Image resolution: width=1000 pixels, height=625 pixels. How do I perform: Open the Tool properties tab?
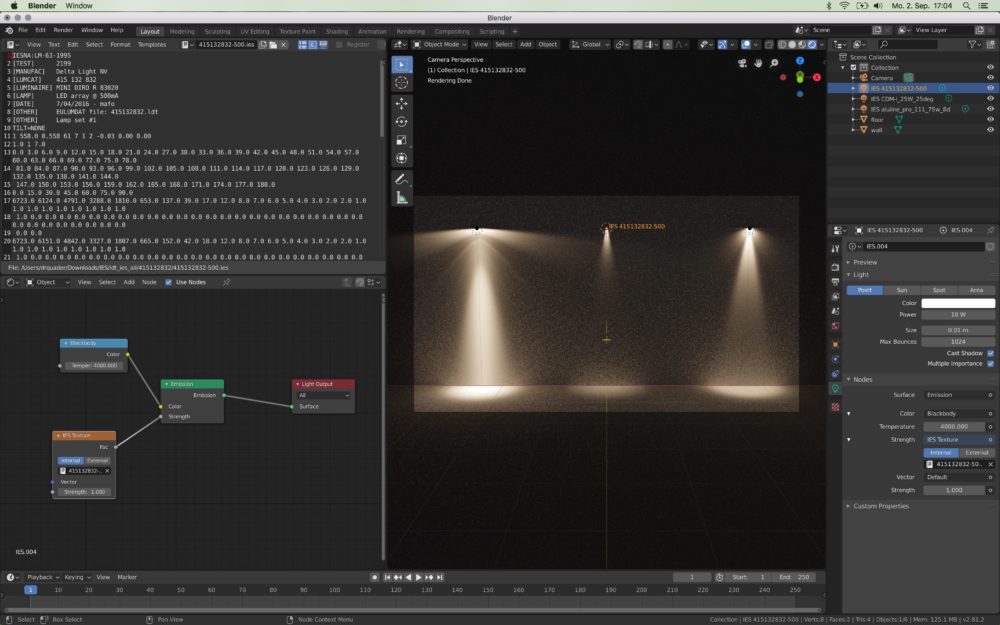835,248
